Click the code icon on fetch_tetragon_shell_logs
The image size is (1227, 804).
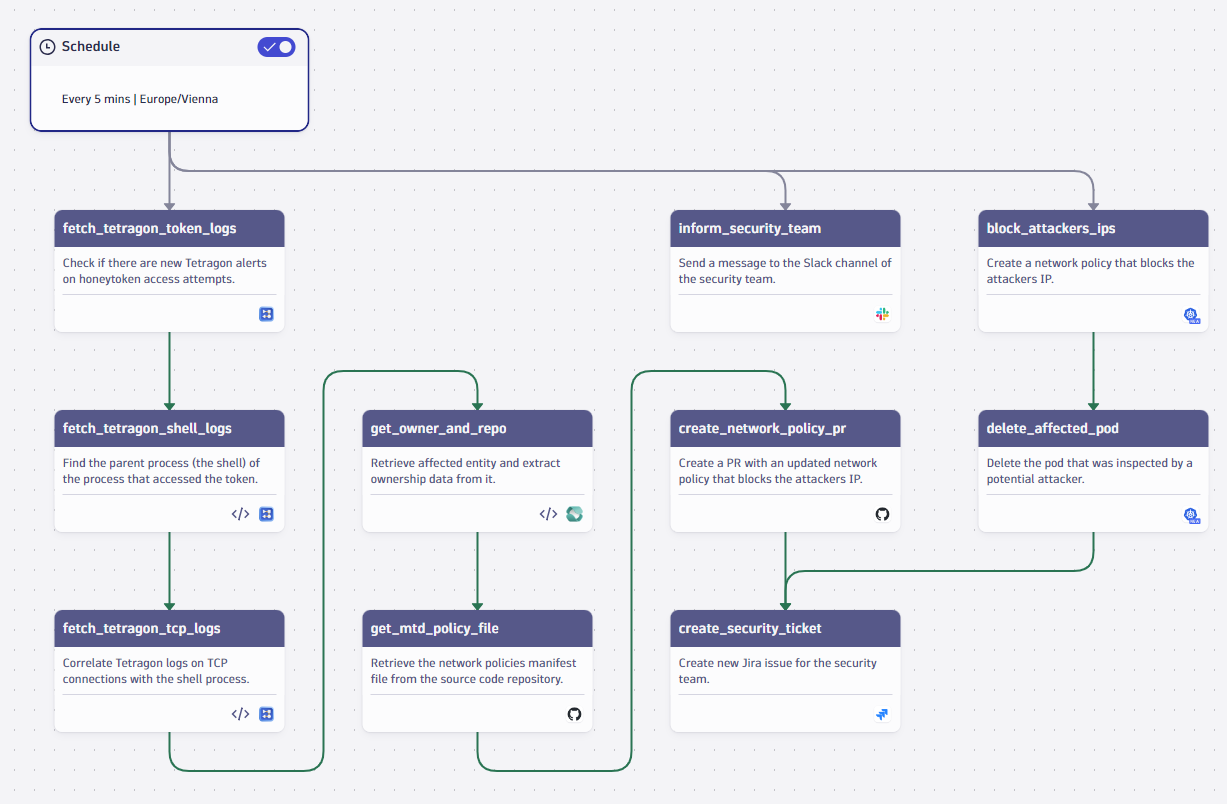coord(240,513)
